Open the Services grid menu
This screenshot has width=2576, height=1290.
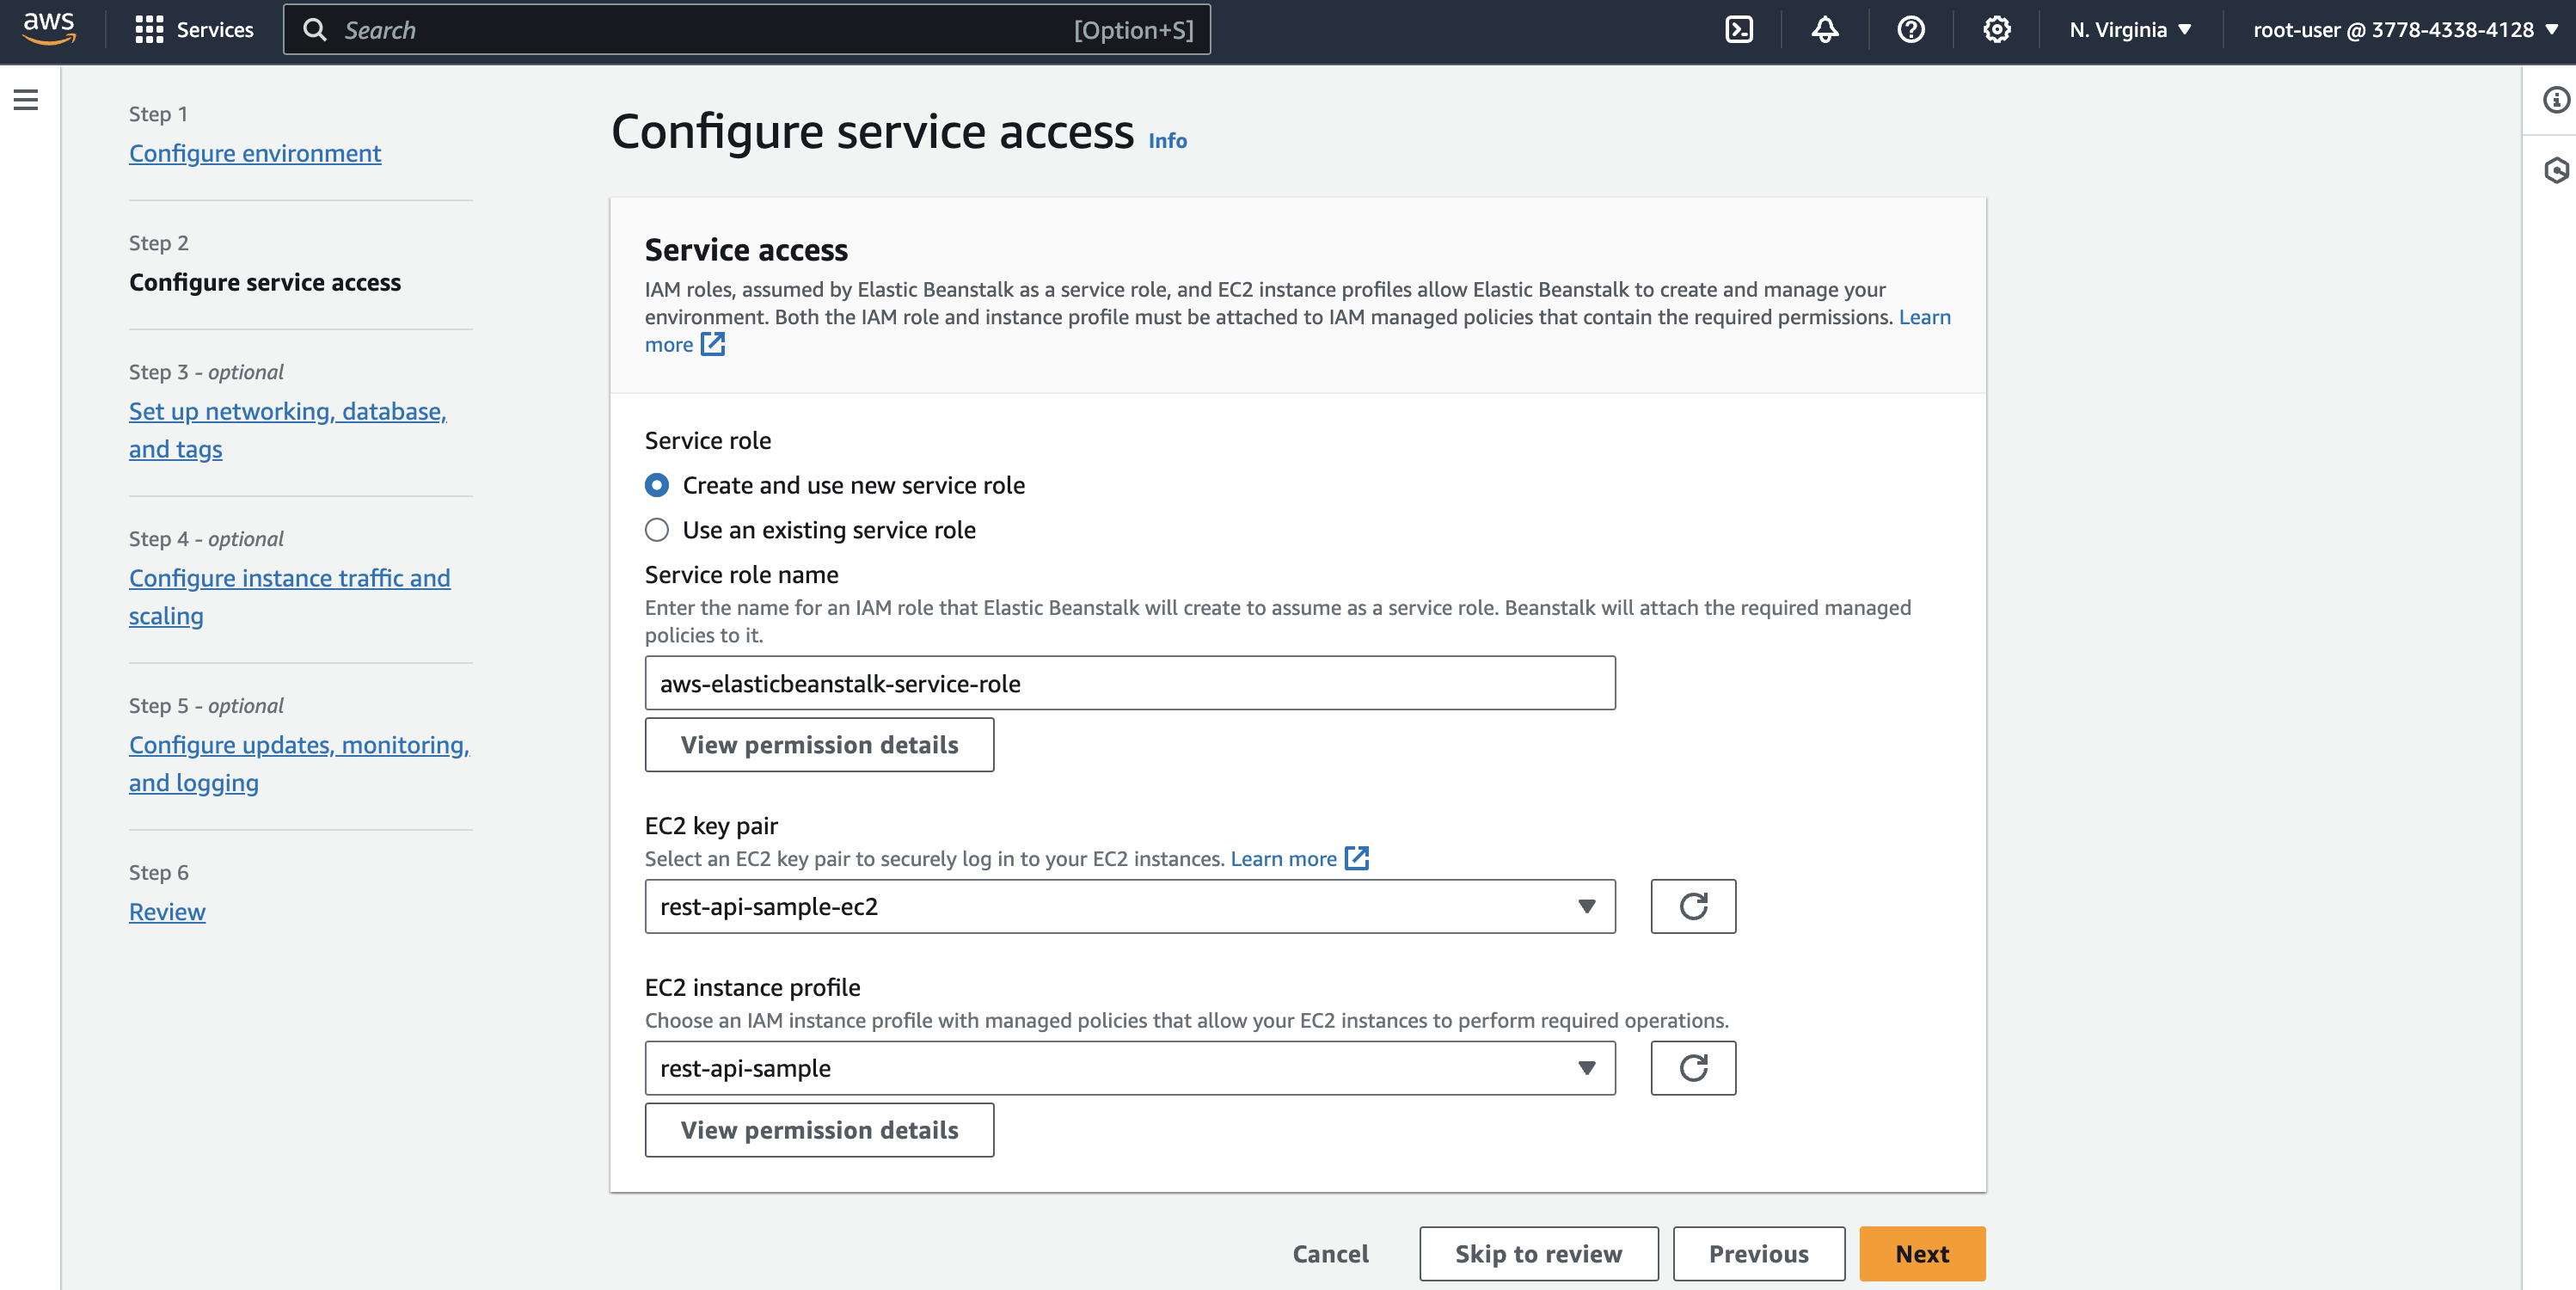[x=194, y=30]
